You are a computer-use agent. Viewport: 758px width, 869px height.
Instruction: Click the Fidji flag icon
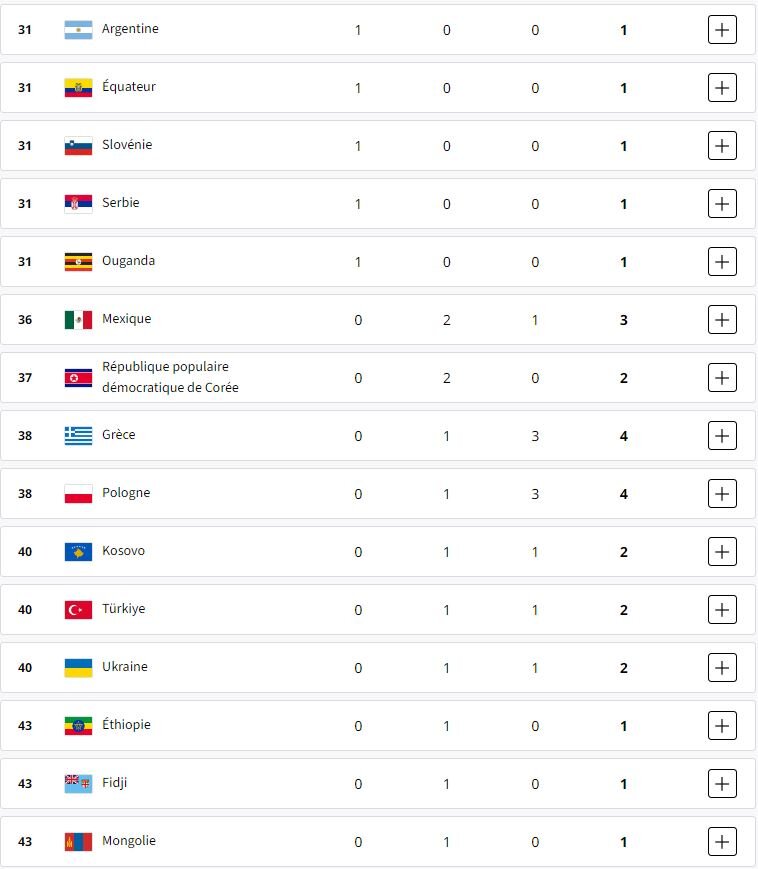78,784
